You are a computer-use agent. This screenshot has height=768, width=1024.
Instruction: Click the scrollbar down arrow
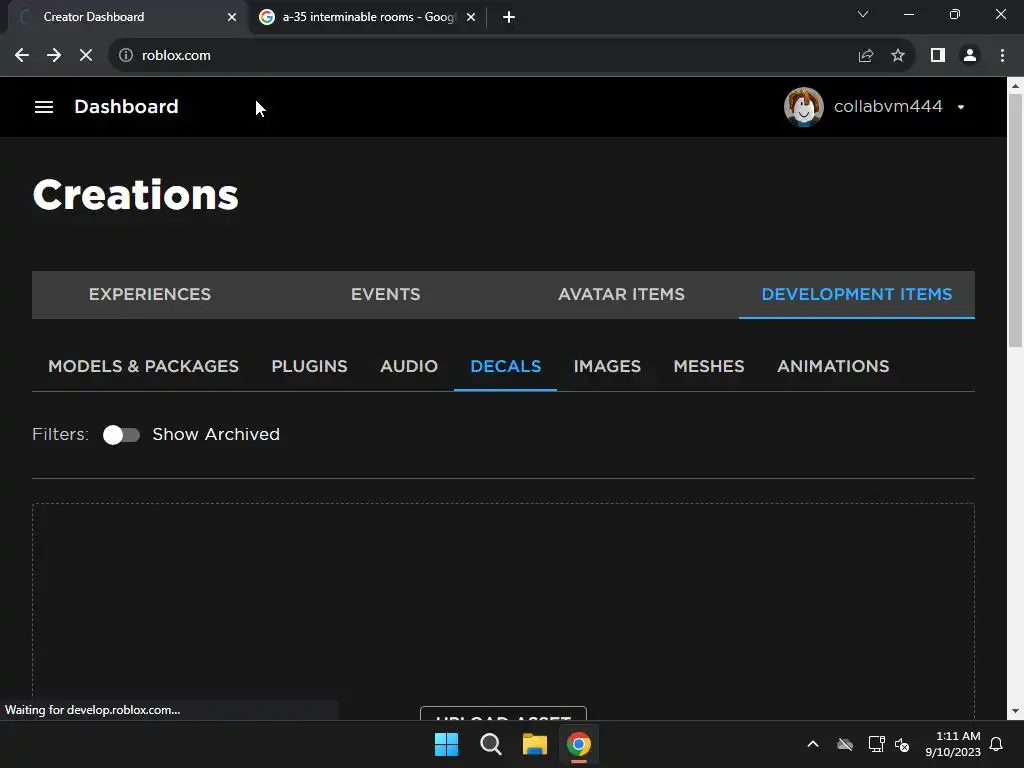pos(1016,711)
